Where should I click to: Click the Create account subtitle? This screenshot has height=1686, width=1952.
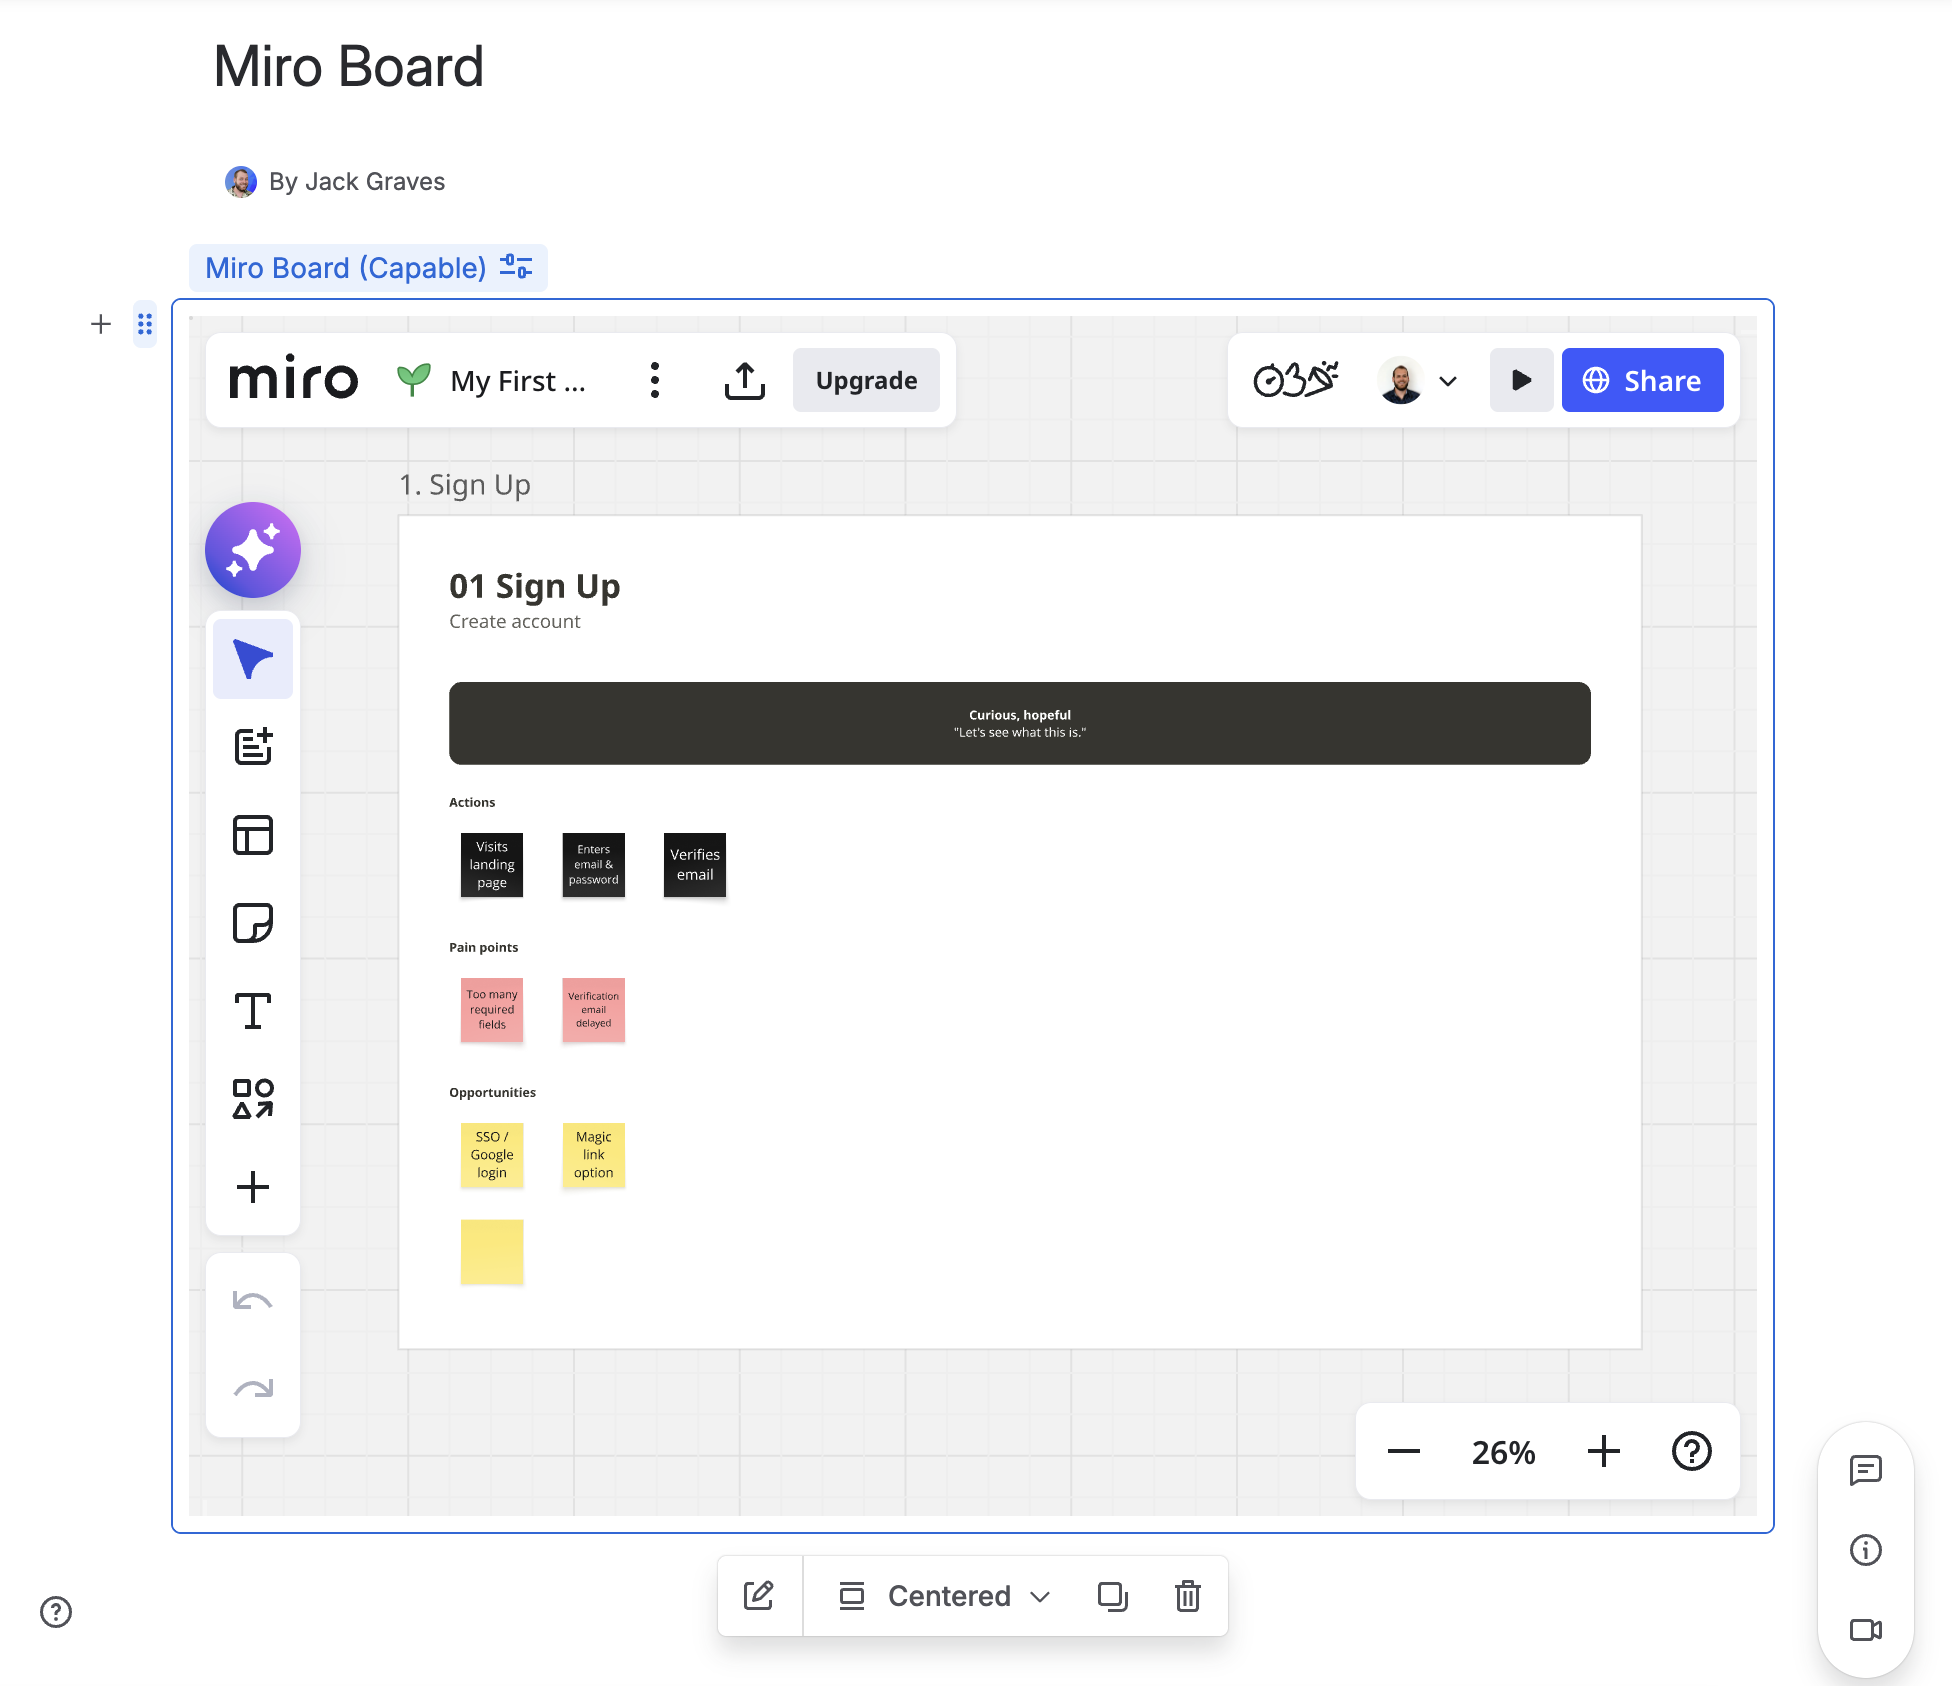515,621
